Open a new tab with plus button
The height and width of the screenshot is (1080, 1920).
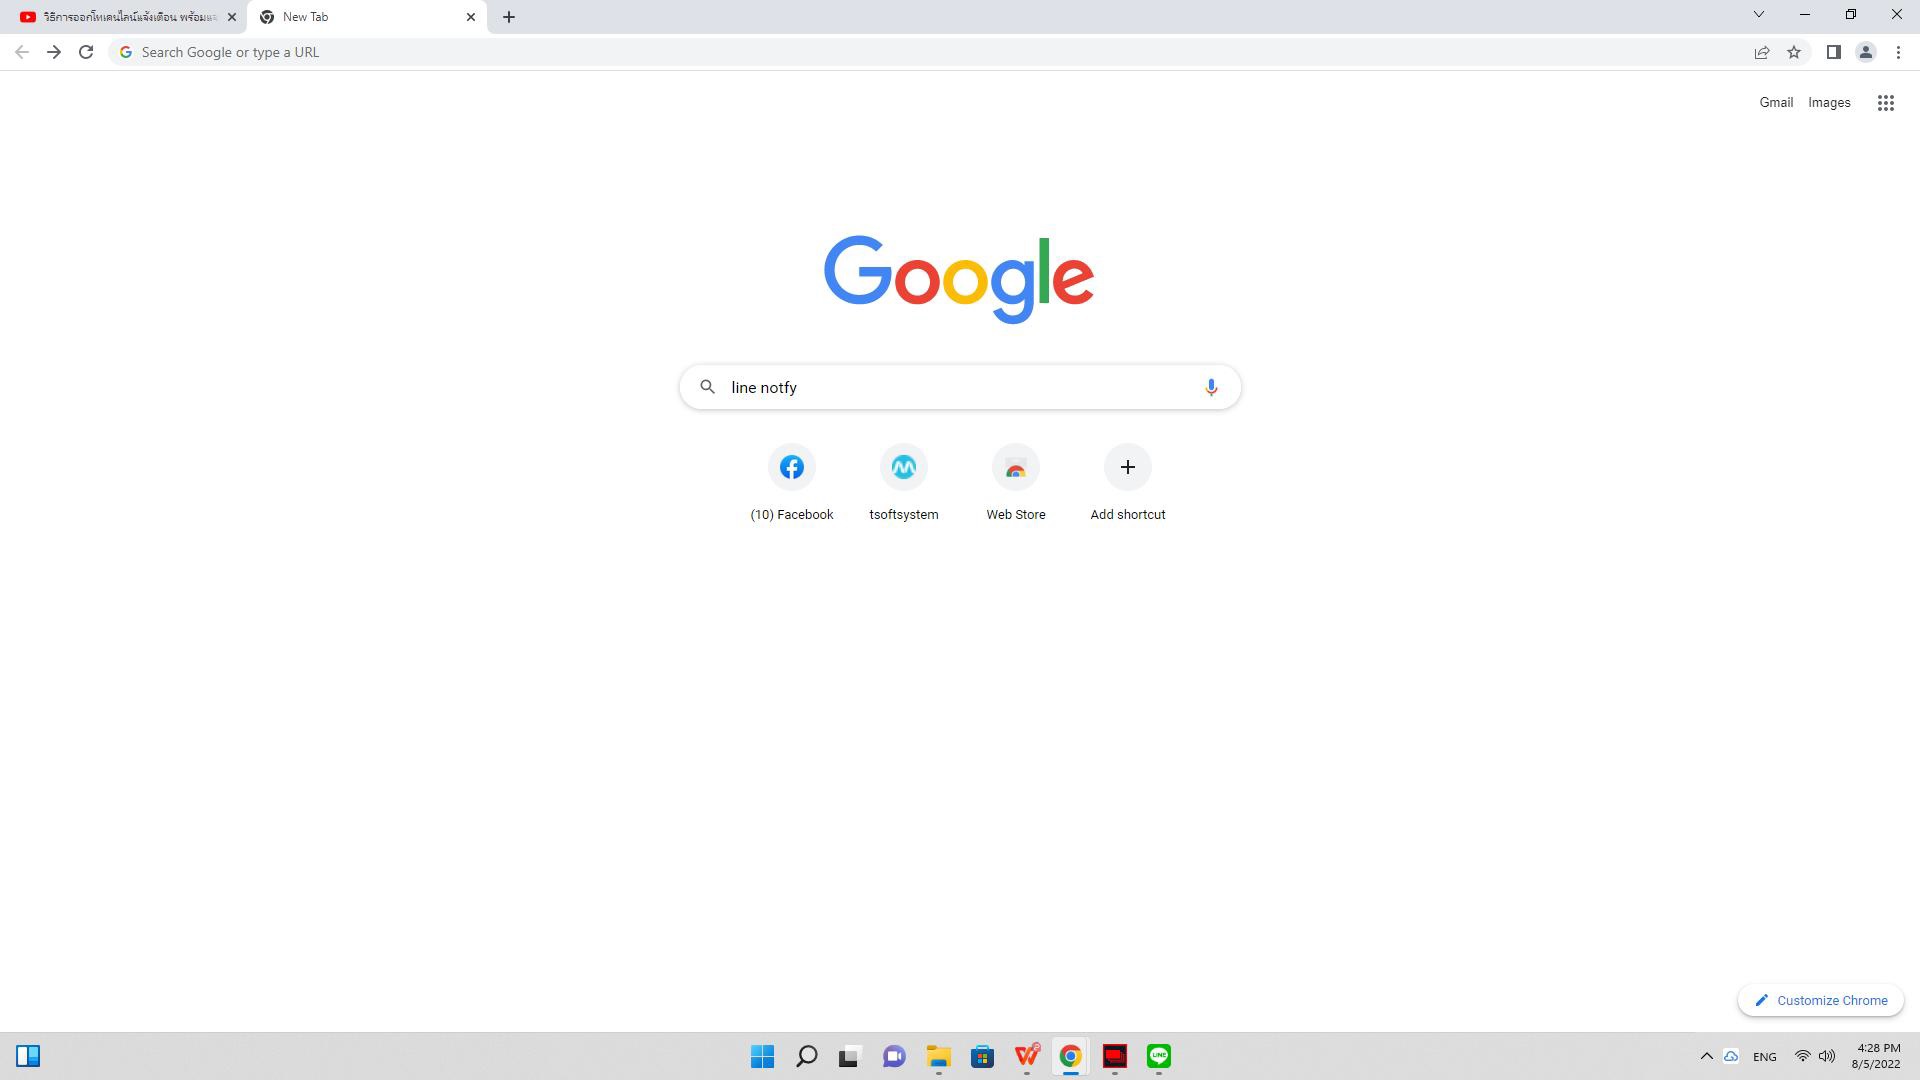point(509,17)
